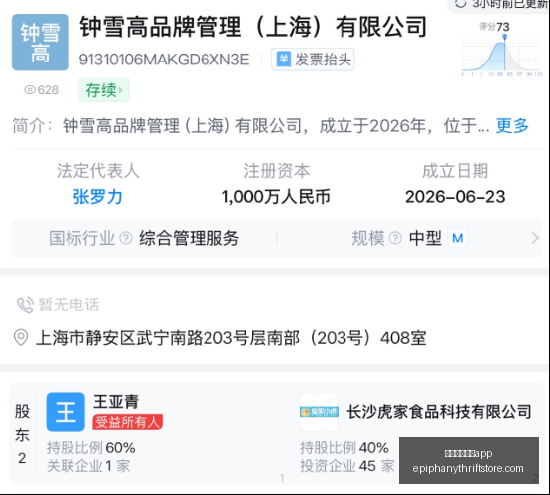Open shareholder 长沙虎家食品科技有限公司
This screenshot has height=495, width=550.
tap(439, 412)
